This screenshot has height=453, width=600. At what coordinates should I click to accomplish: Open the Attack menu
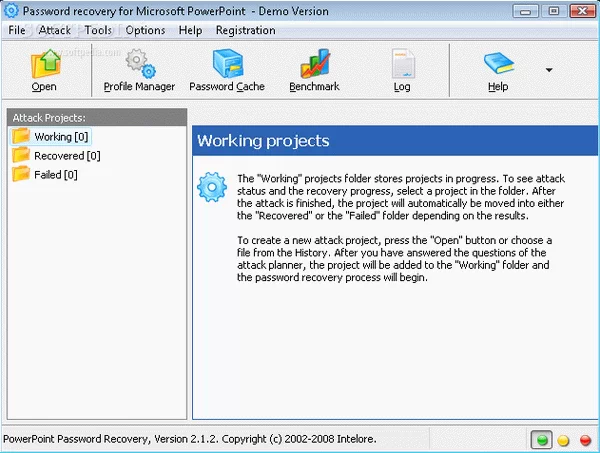[55, 30]
